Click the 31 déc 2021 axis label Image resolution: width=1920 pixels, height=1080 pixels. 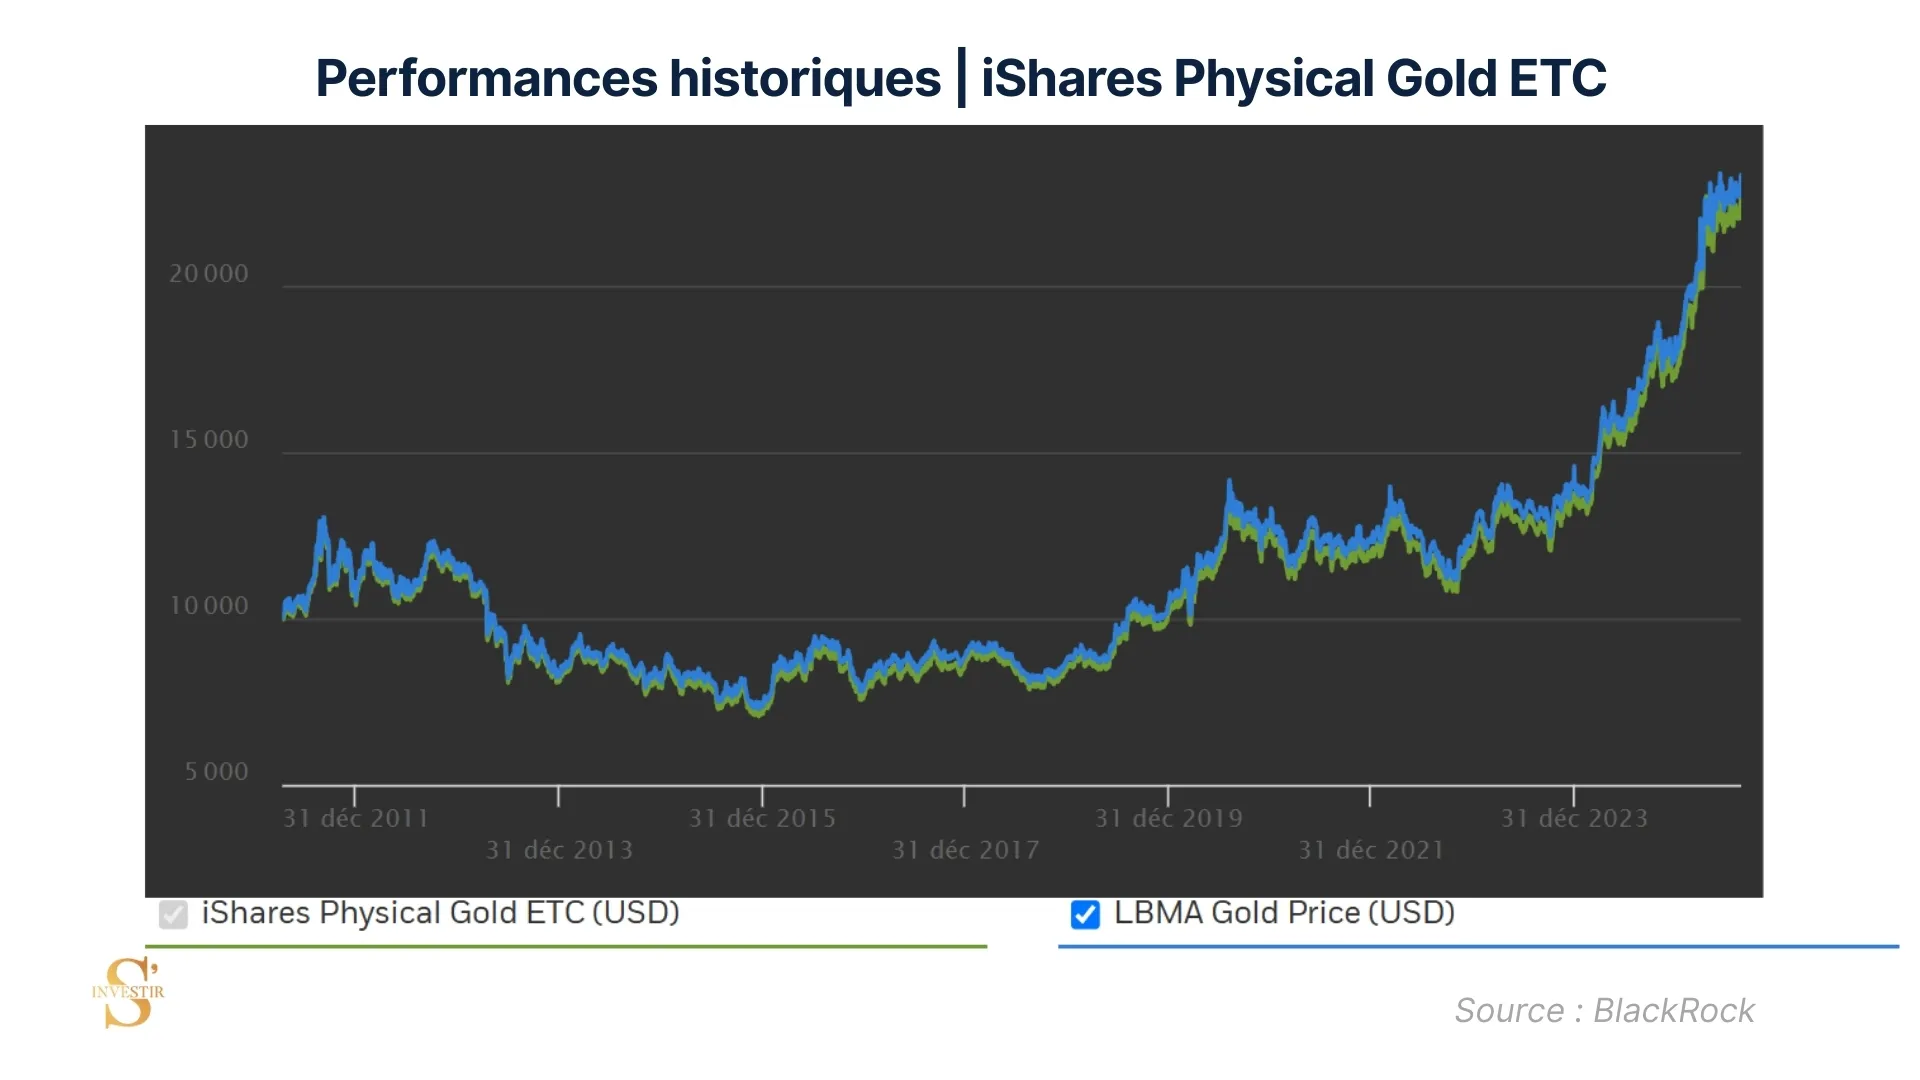coord(1371,851)
